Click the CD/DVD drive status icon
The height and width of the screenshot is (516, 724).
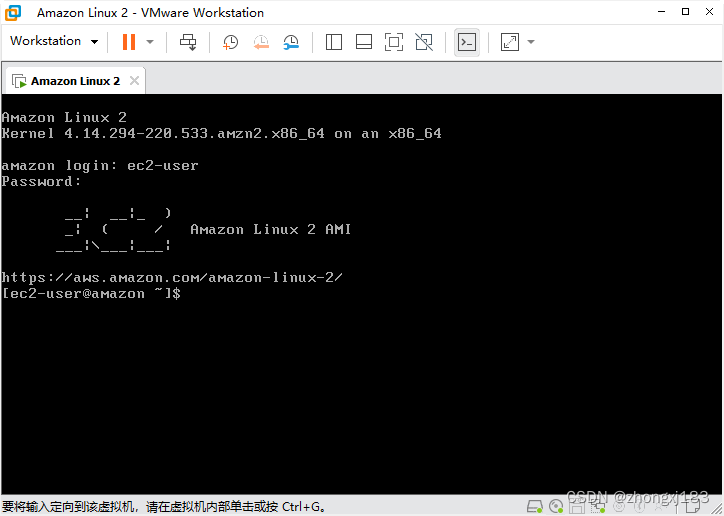(x=556, y=506)
